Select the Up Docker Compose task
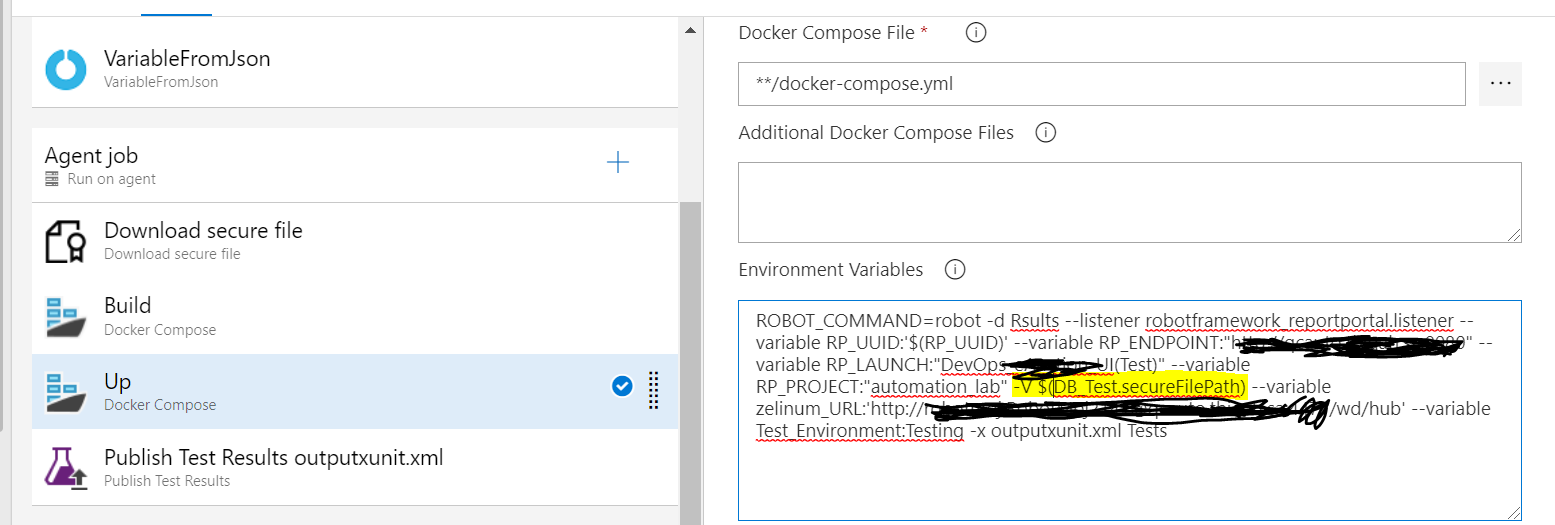The image size is (1555, 525). click(x=355, y=392)
